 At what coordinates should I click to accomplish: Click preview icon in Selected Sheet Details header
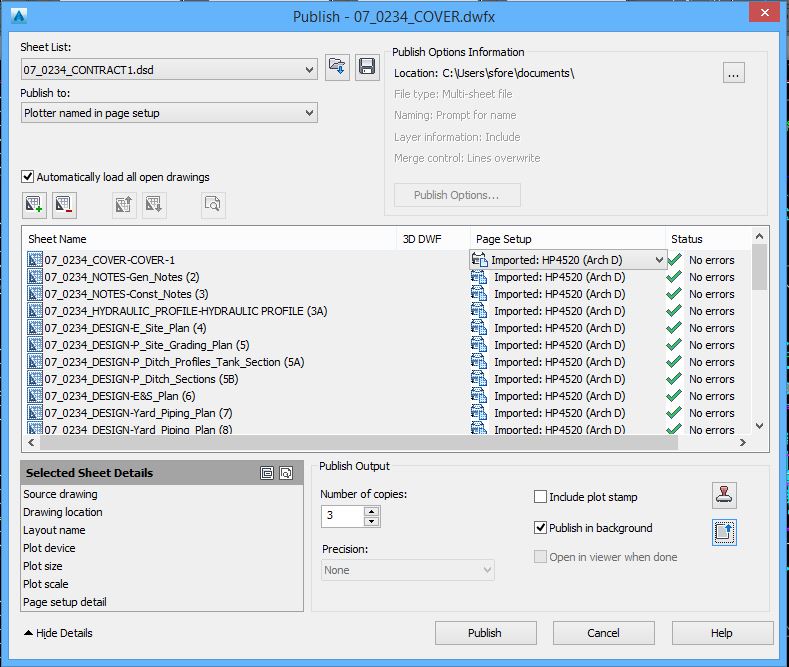[x=286, y=473]
